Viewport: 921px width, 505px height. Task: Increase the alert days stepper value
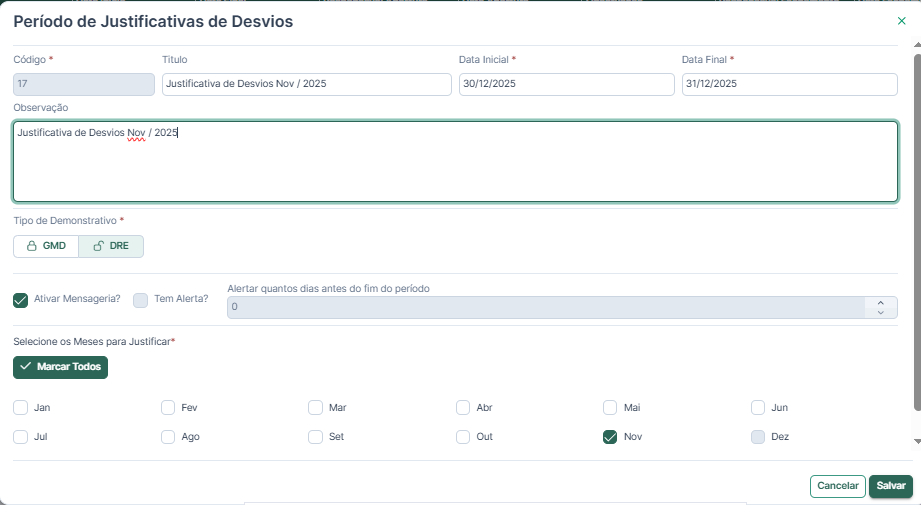(x=880, y=302)
